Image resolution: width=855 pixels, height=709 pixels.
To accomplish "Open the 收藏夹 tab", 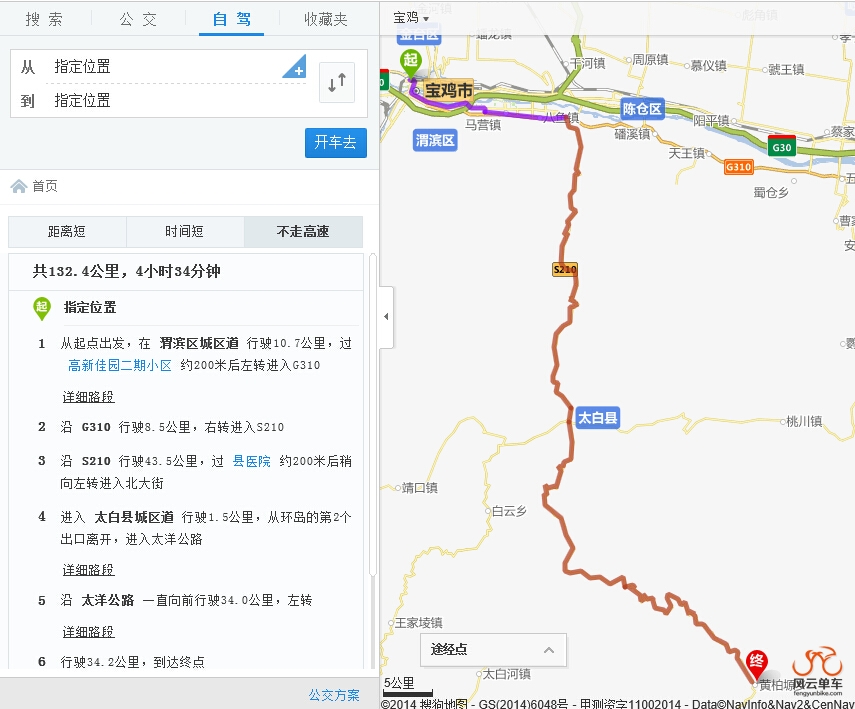I will [x=327, y=19].
